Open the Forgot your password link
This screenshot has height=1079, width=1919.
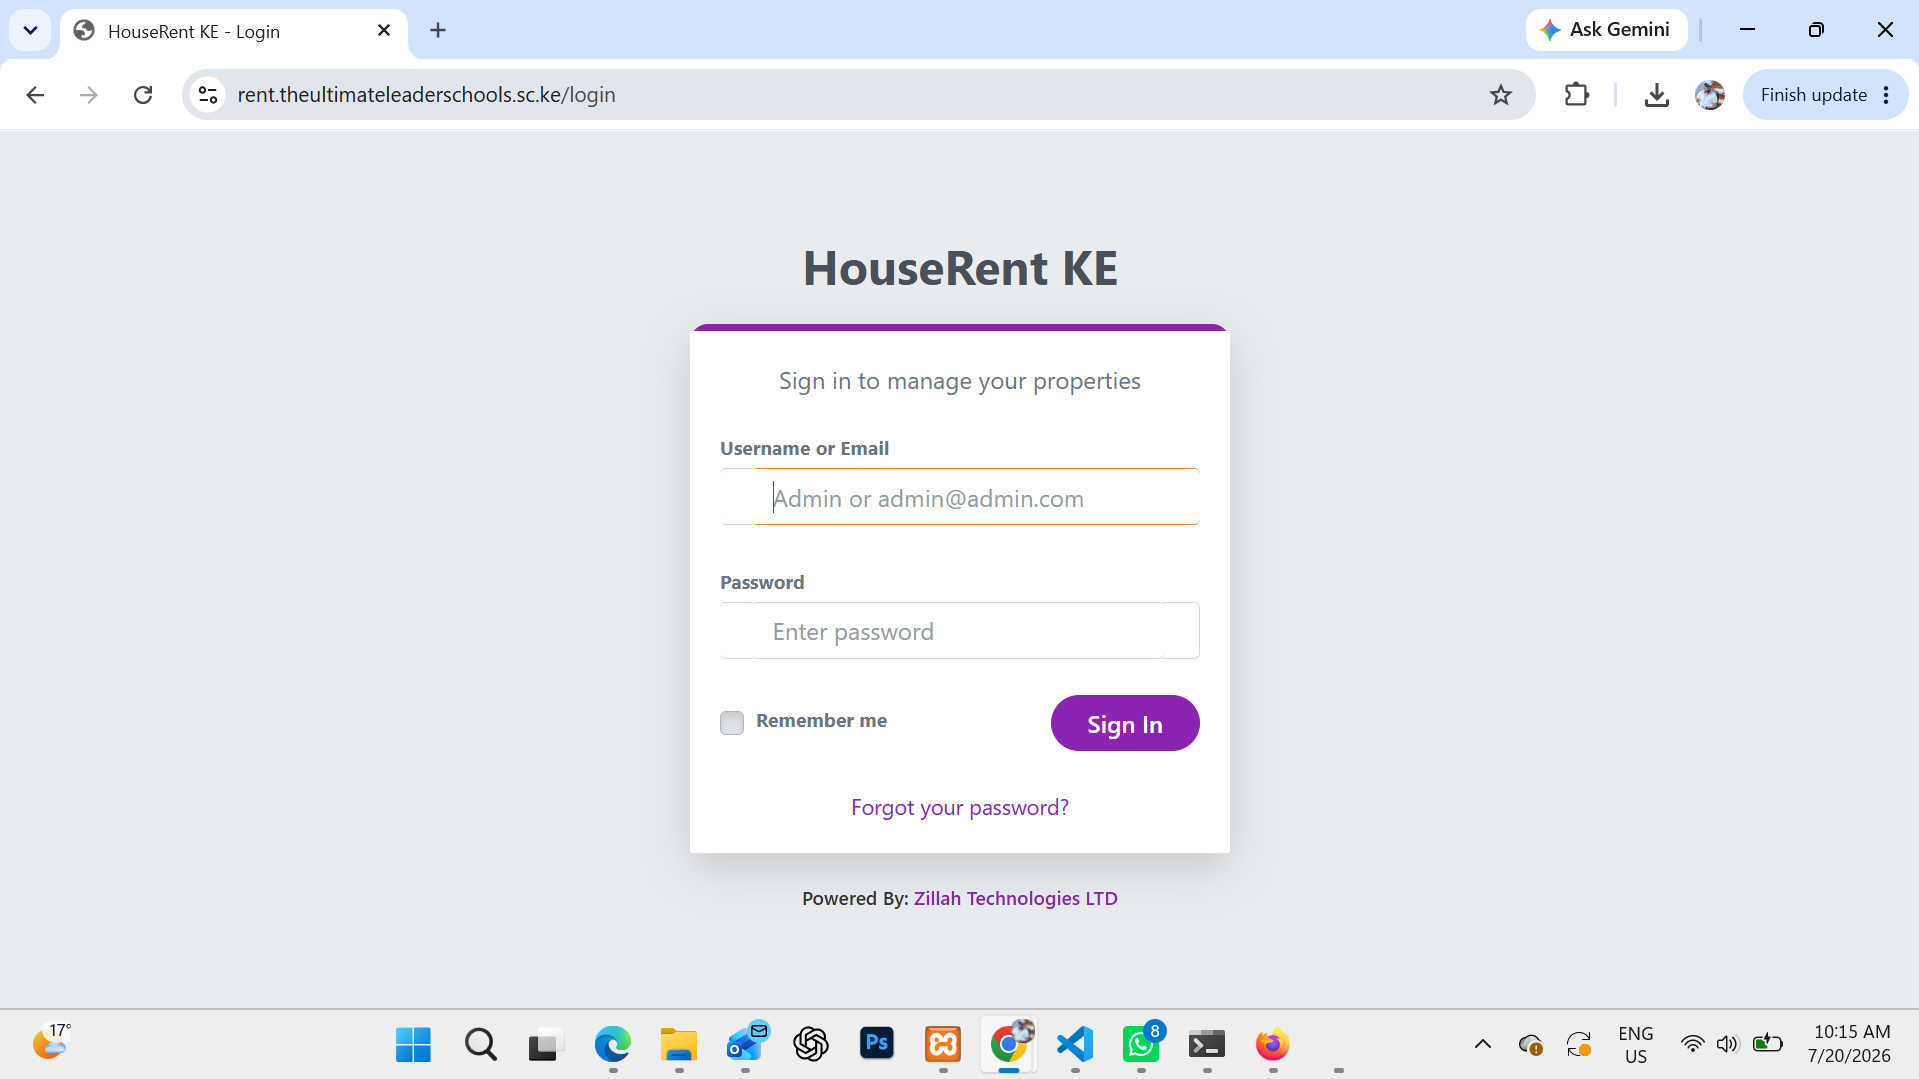point(960,807)
